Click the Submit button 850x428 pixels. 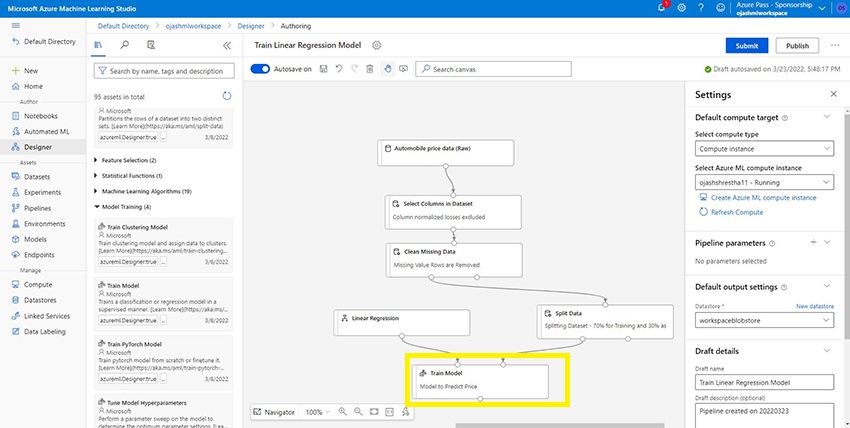(747, 46)
